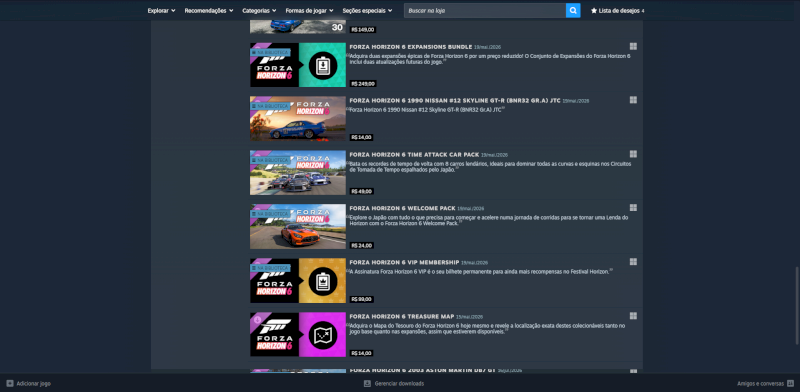Expand Formas de jogar menu
800x392 pixels.
click(x=310, y=10)
